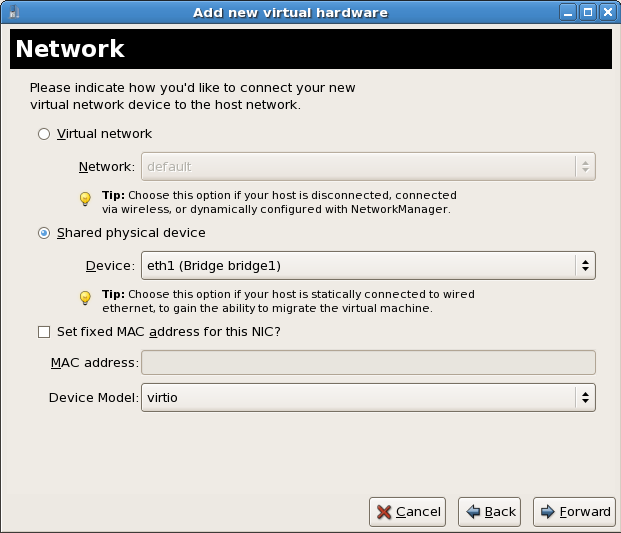
Task: Click the lightbulb tip icon under Virtual network
Action: (86, 198)
